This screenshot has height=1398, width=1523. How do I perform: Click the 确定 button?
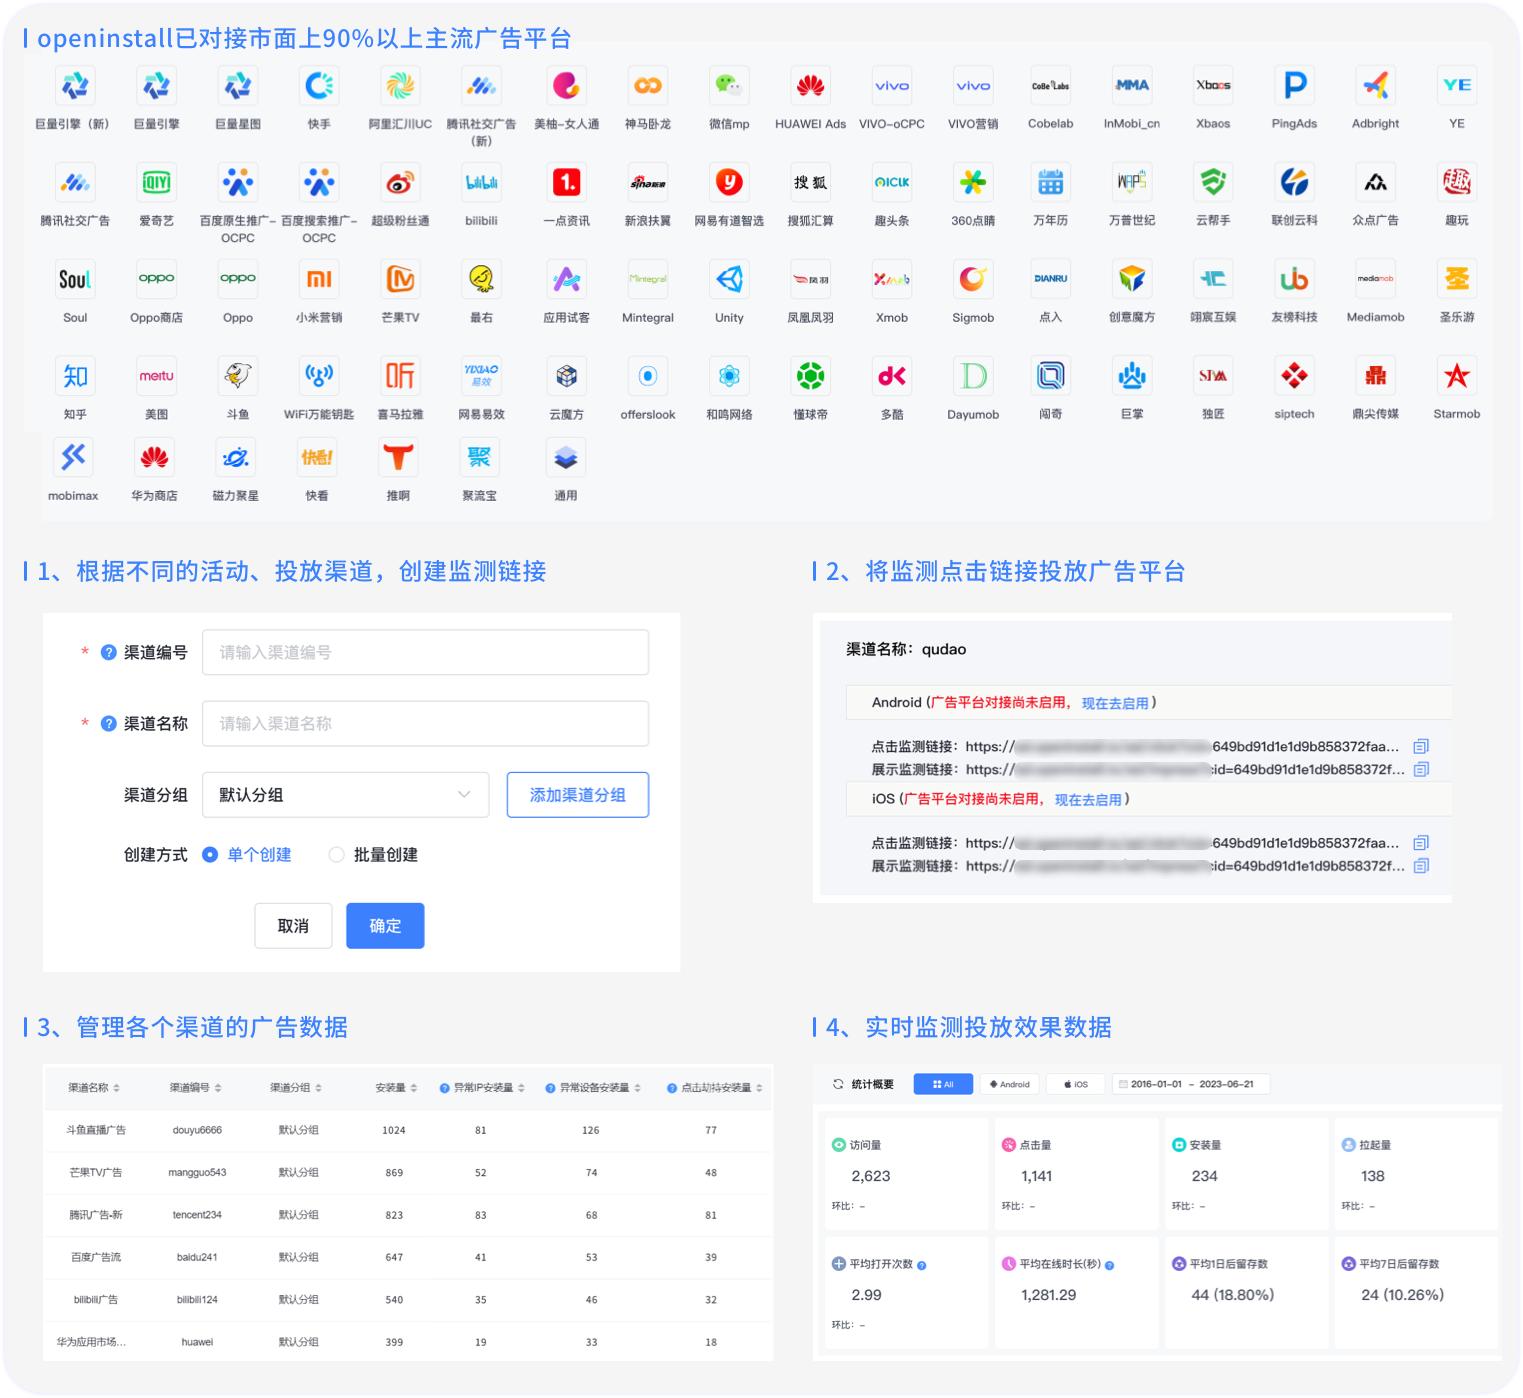click(385, 926)
